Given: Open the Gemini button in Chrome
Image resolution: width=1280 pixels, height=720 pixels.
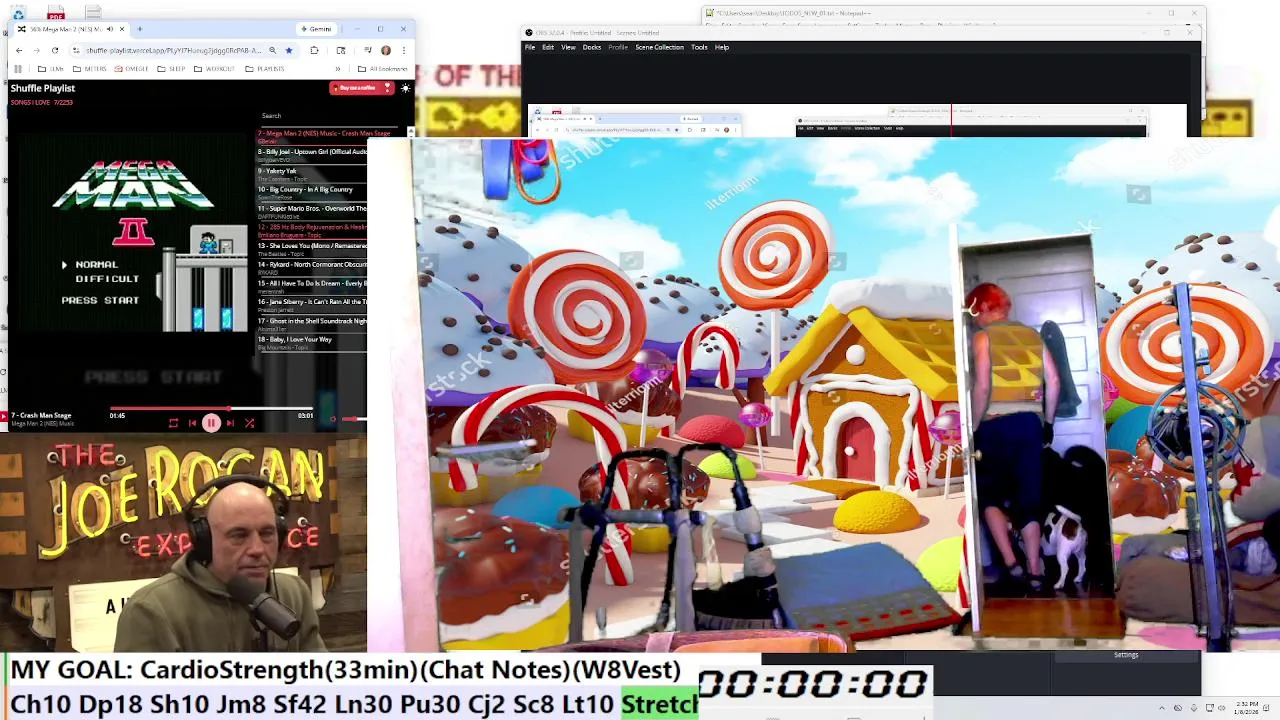Looking at the screenshot, I should pyautogui.click(x=316, y=29).
